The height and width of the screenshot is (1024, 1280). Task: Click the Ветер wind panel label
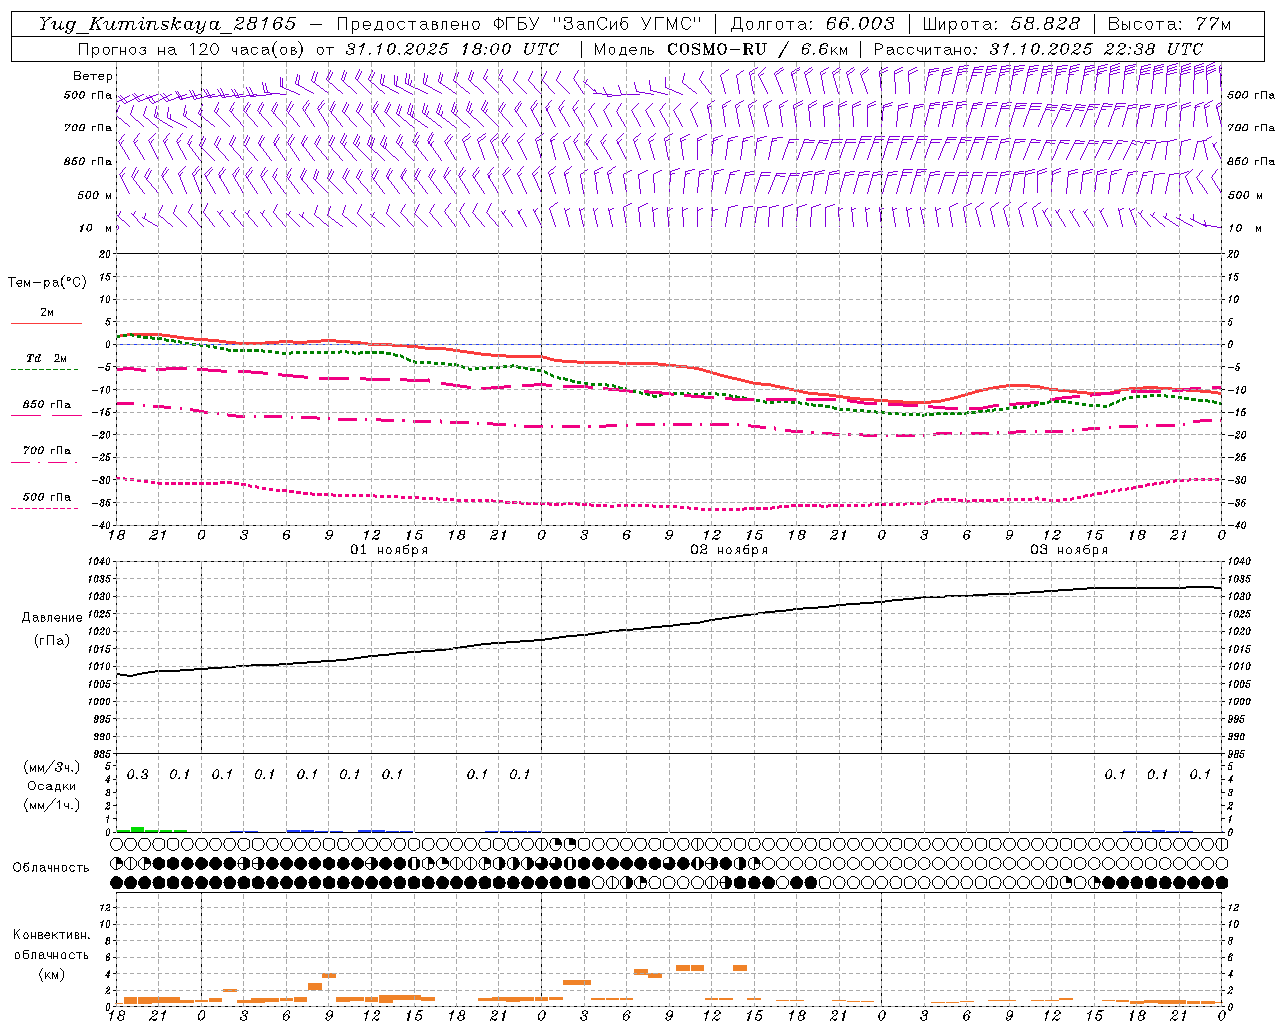[92, 76]
